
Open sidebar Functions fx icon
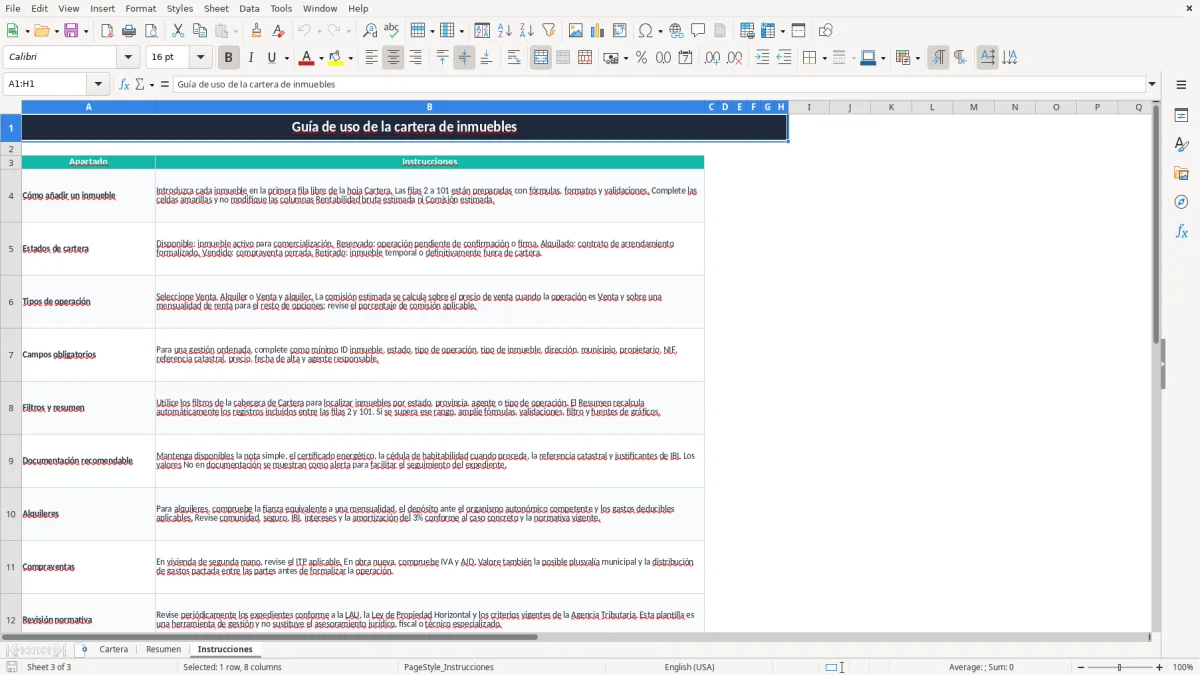[x=1181, y=231]
